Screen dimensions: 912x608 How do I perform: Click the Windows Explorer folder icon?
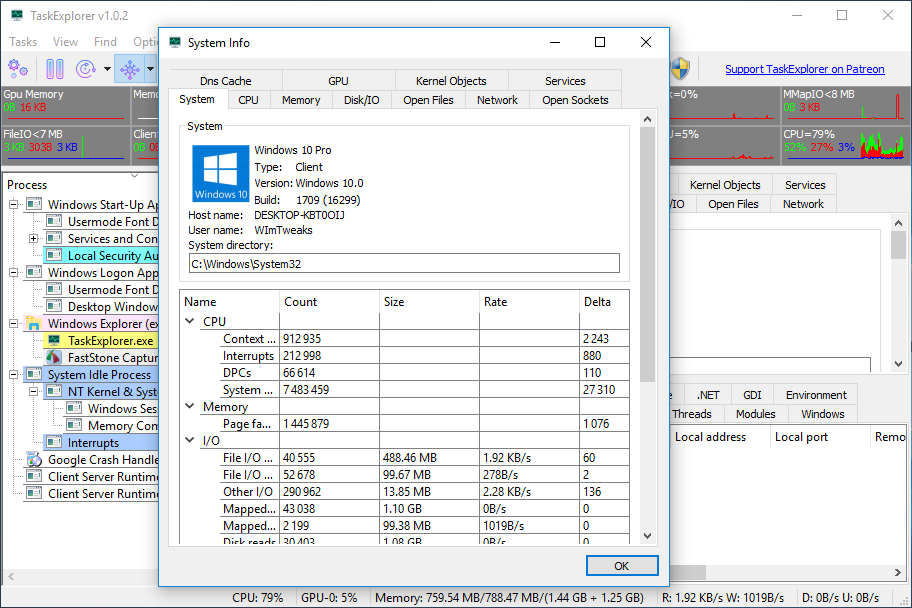pyautogui.click(x=34, y=323)
